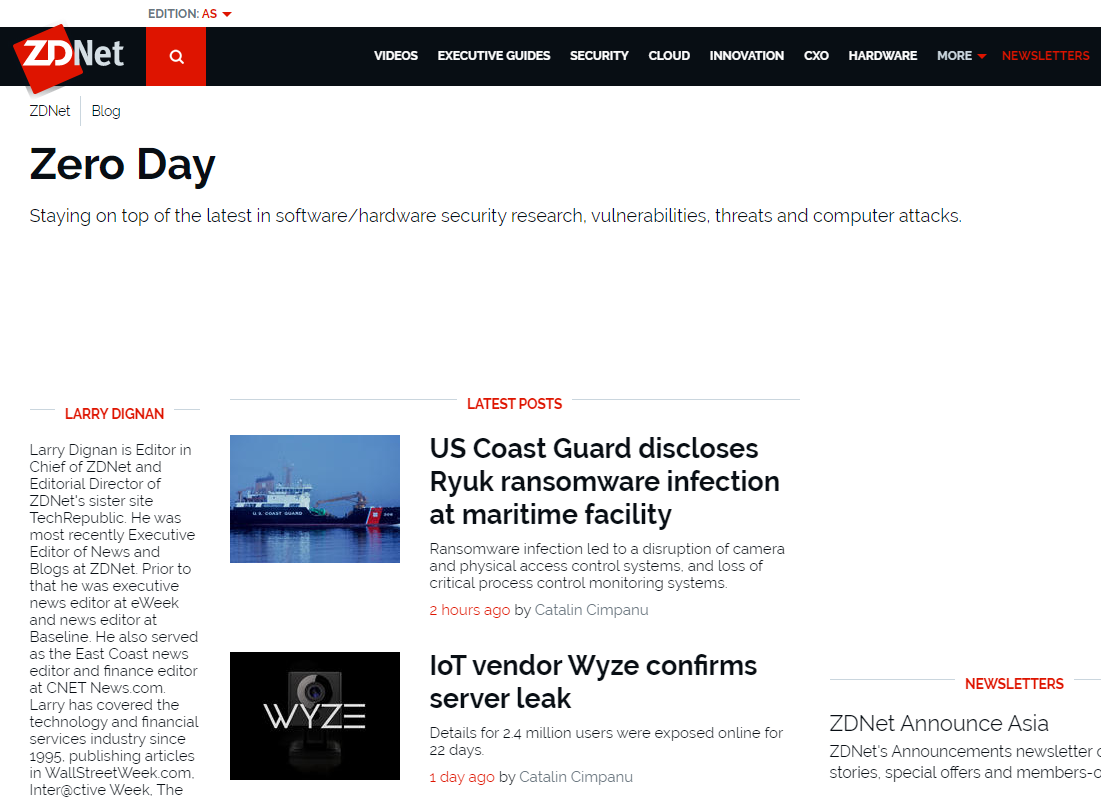Click Catalin Cimpanu on Coast Guard post
The height and width of the screenshot is (797, 1101).
tap(591, 610)
